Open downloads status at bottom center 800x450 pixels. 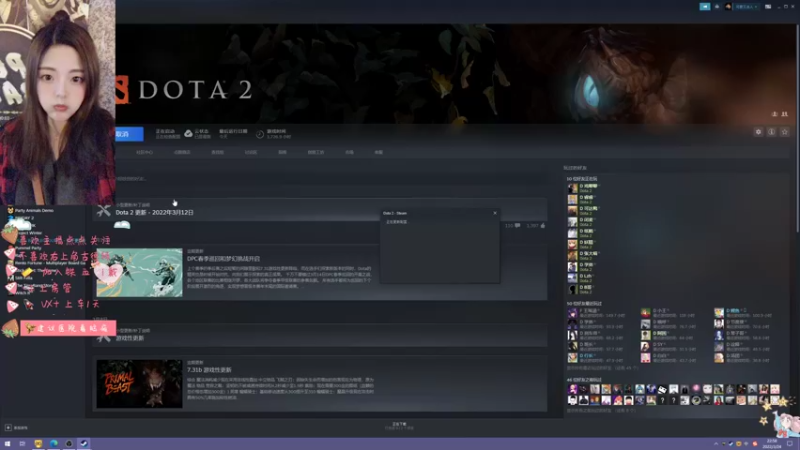(399, 426)
